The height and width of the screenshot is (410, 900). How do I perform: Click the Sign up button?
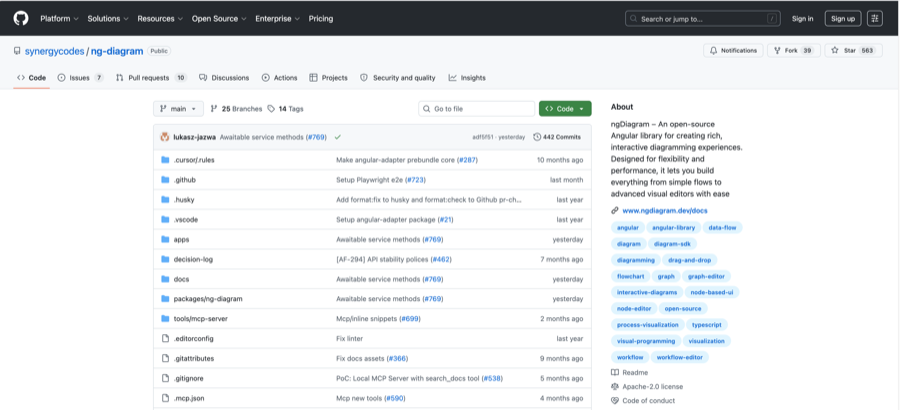pos(843,19)
